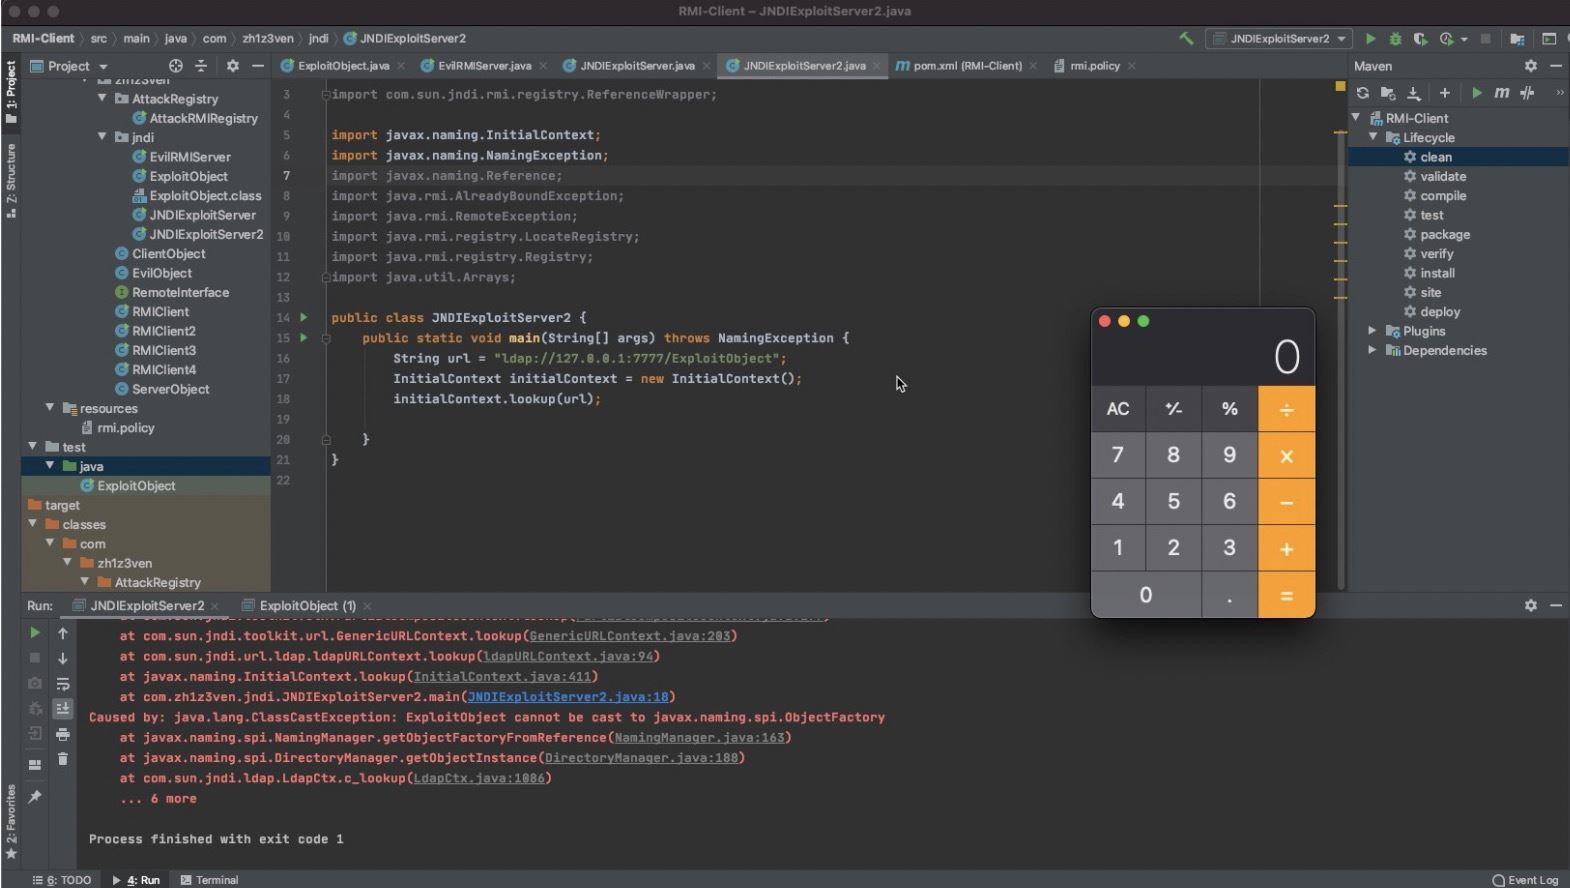
Task: Toggle the Structure side tool window
Action: pos(11,181)
